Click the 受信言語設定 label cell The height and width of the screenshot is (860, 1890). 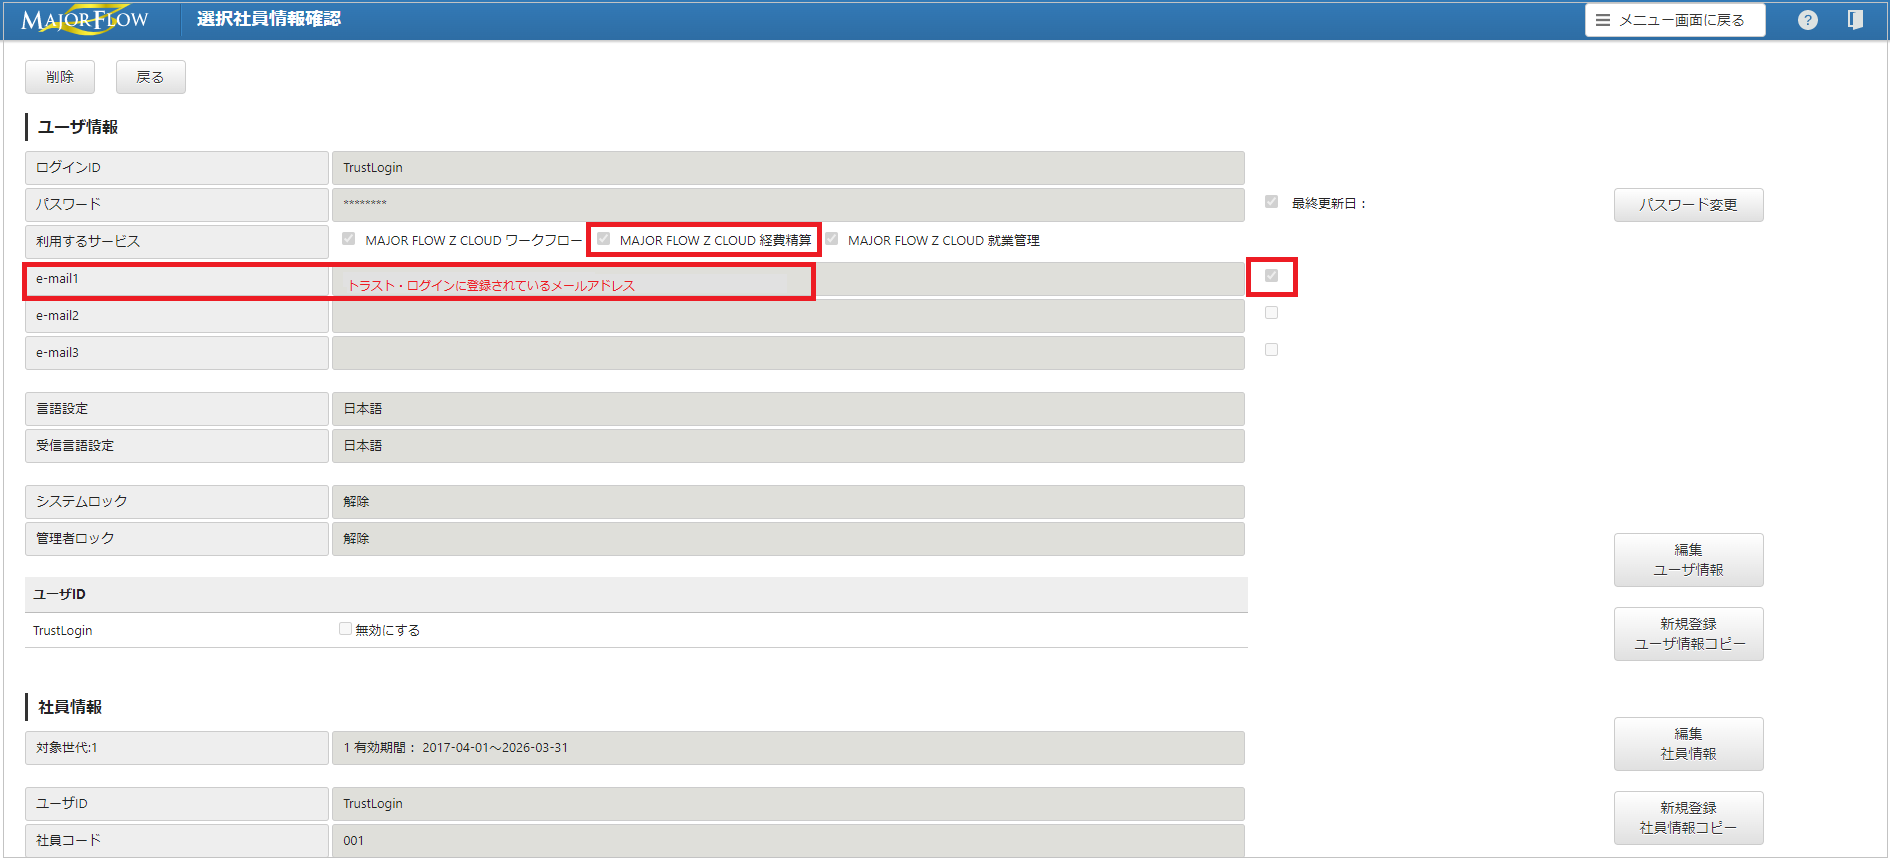pos(177,446)
